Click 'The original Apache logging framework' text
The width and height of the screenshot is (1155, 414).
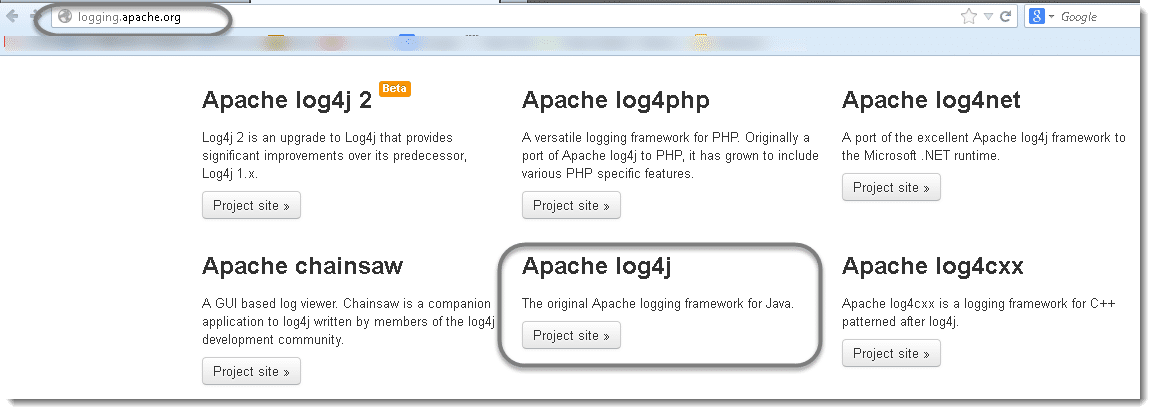click(658, 304)
